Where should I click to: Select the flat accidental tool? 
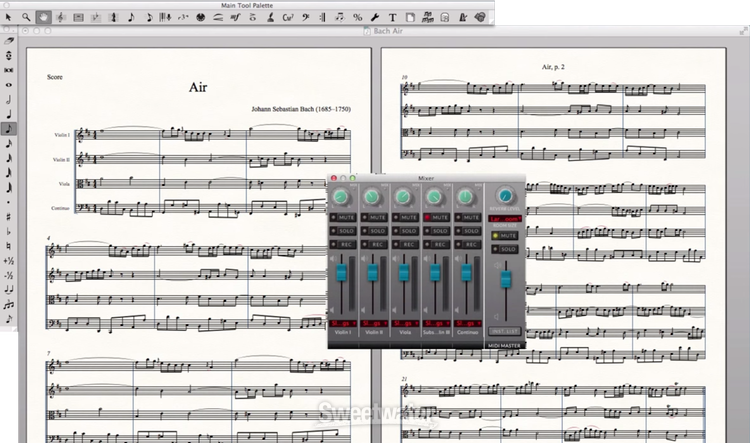(x=9, y=232)
